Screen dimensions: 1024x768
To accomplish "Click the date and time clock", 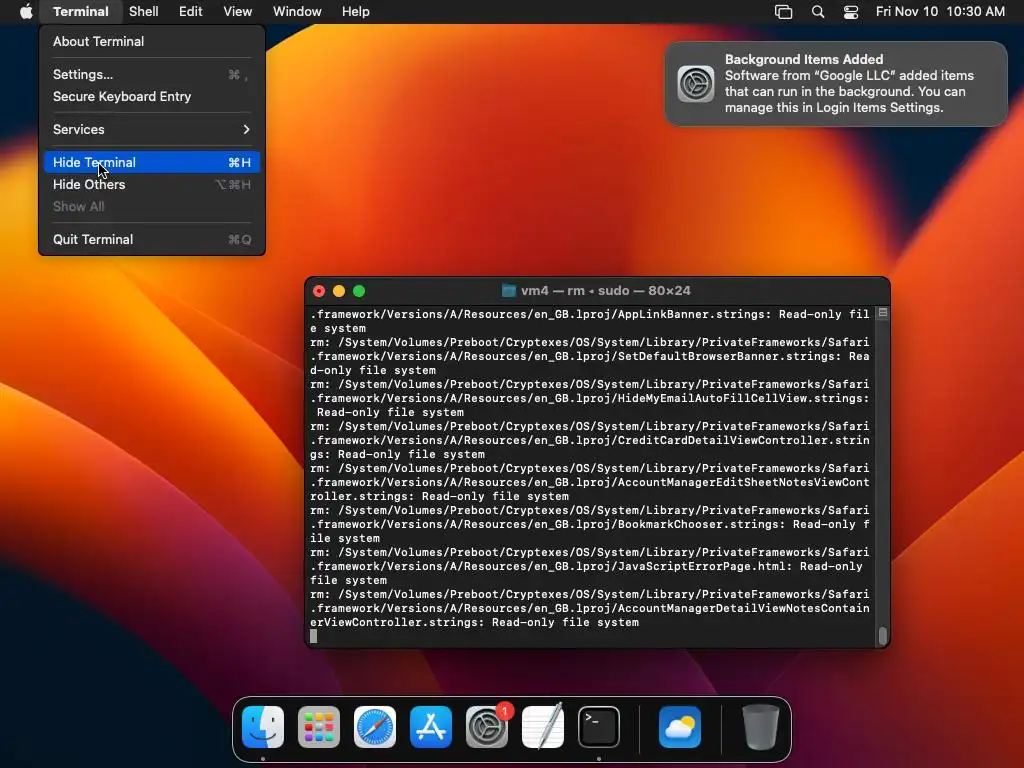I will pos(940,12).
